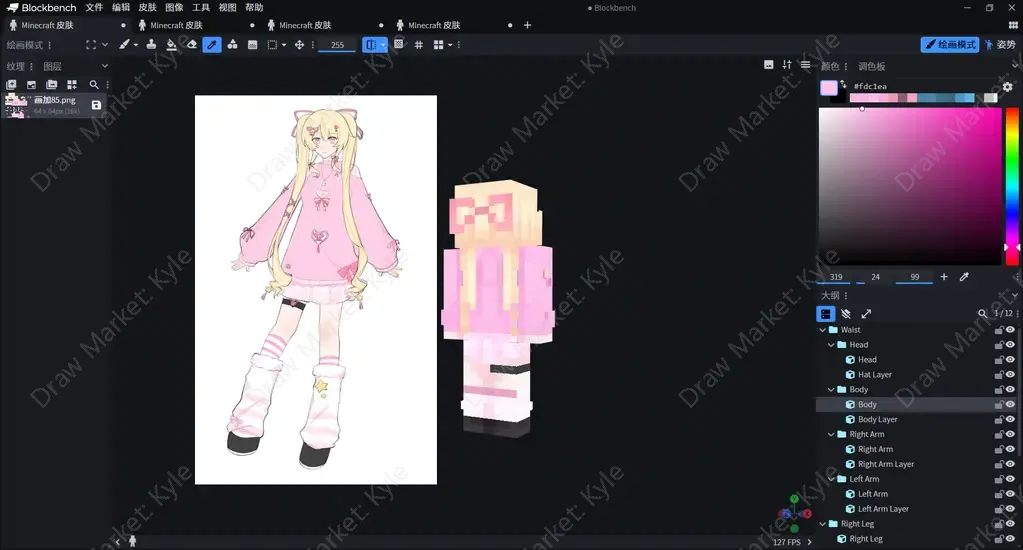Switch to 绘画模式 paint mode button

[x=950, y=44]
